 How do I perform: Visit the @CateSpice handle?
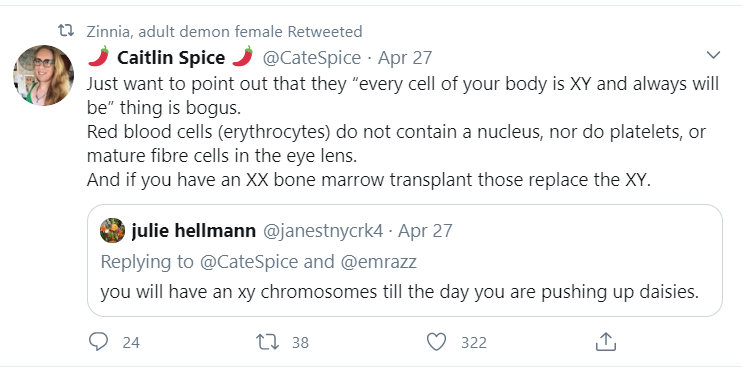pyautogui.click(x=311, y=58)
